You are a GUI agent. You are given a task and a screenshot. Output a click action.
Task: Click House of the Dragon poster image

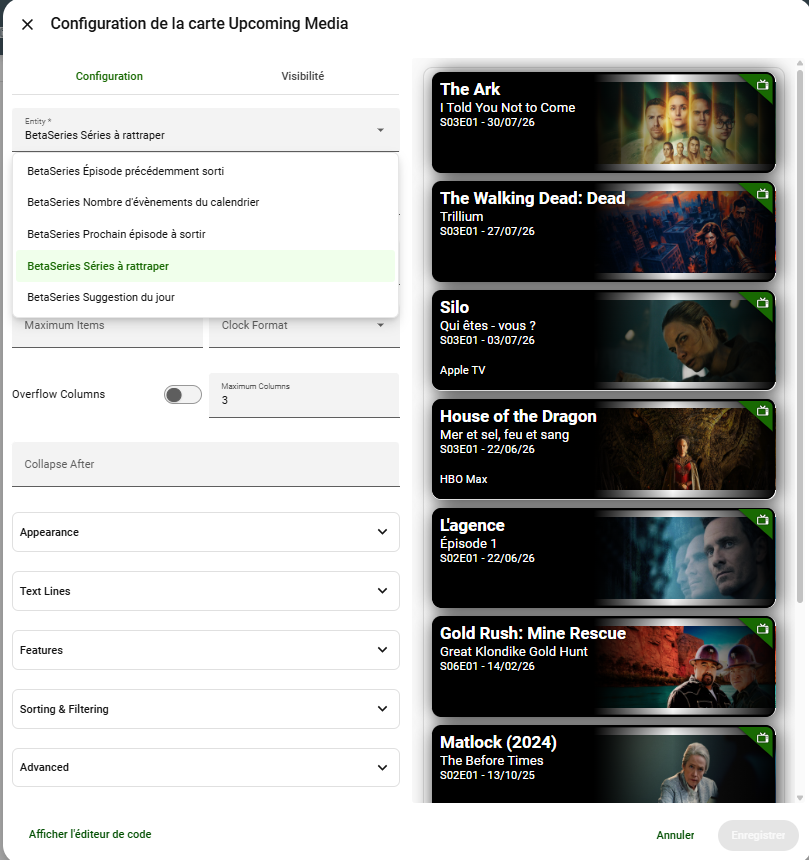click(x=686, y=449)
